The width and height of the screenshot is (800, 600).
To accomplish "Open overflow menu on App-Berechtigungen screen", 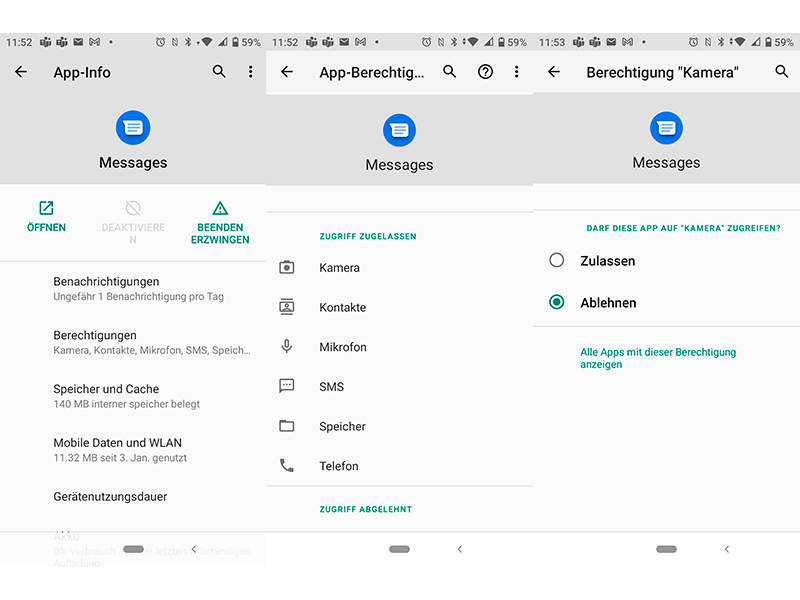I will 517,71.
